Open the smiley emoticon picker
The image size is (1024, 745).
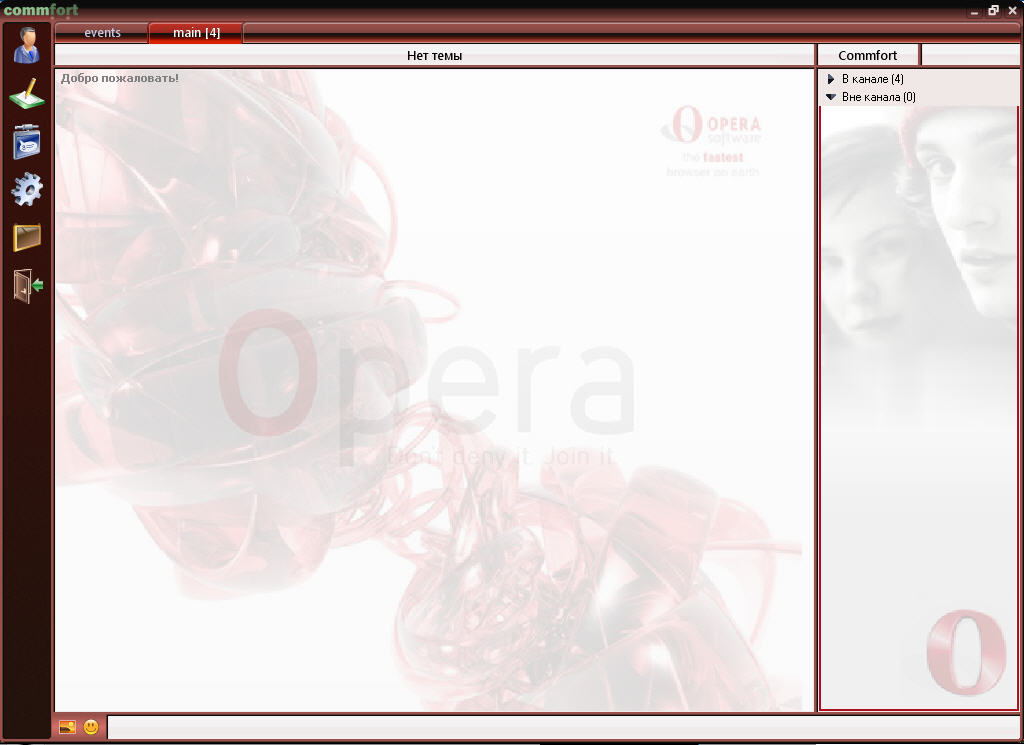click(91, 727)
